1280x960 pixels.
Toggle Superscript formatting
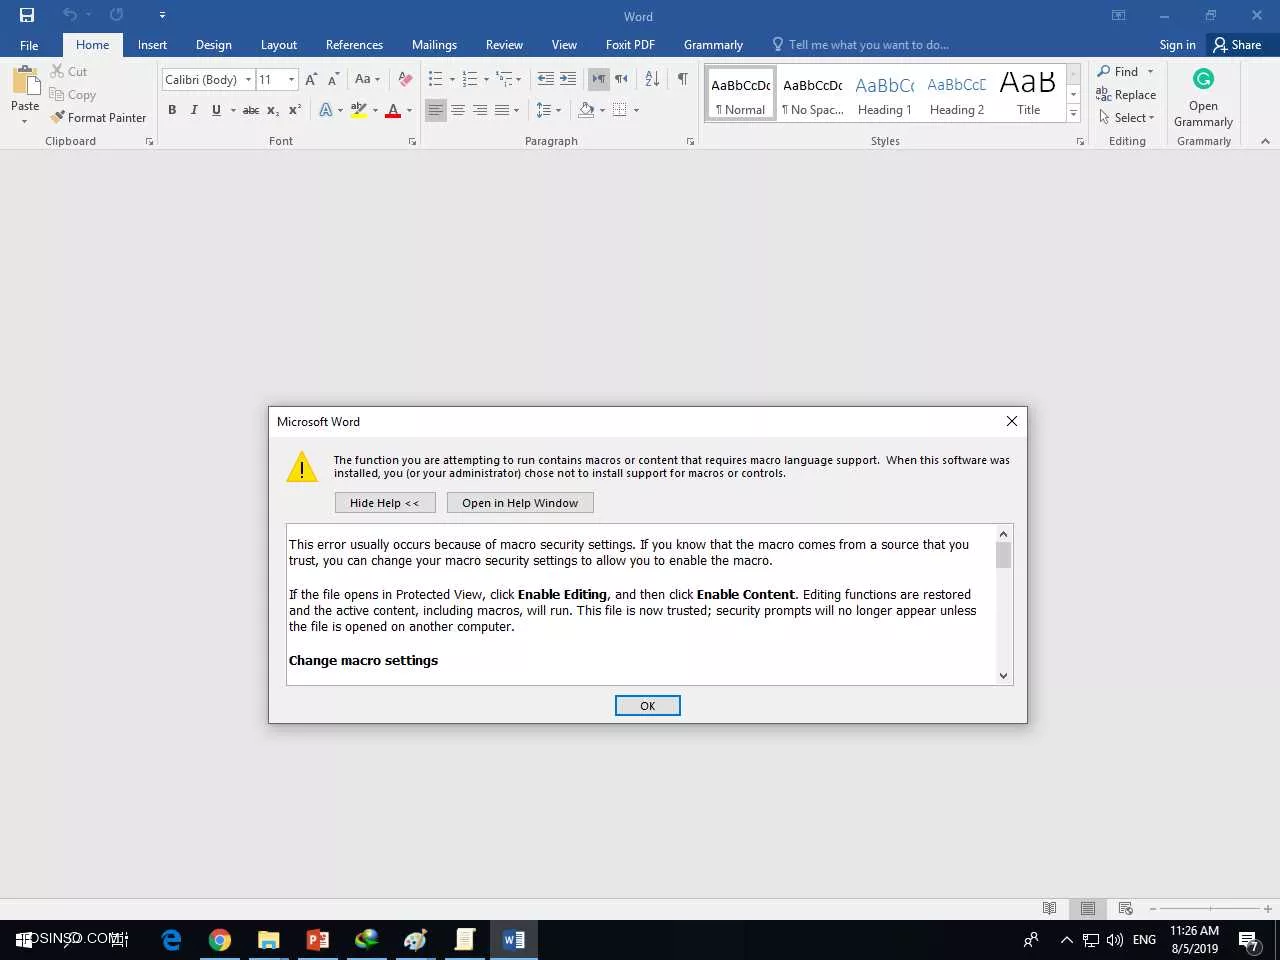(295, 110)
